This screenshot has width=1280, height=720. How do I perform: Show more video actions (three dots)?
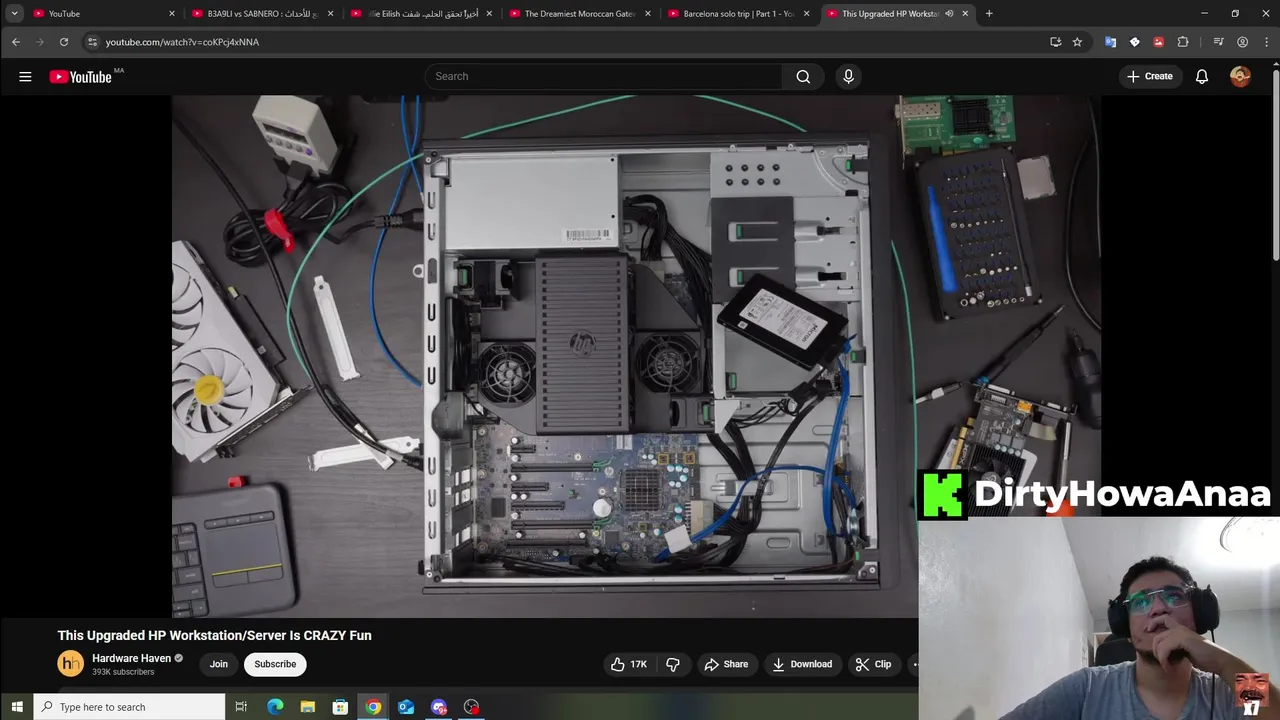914,664
